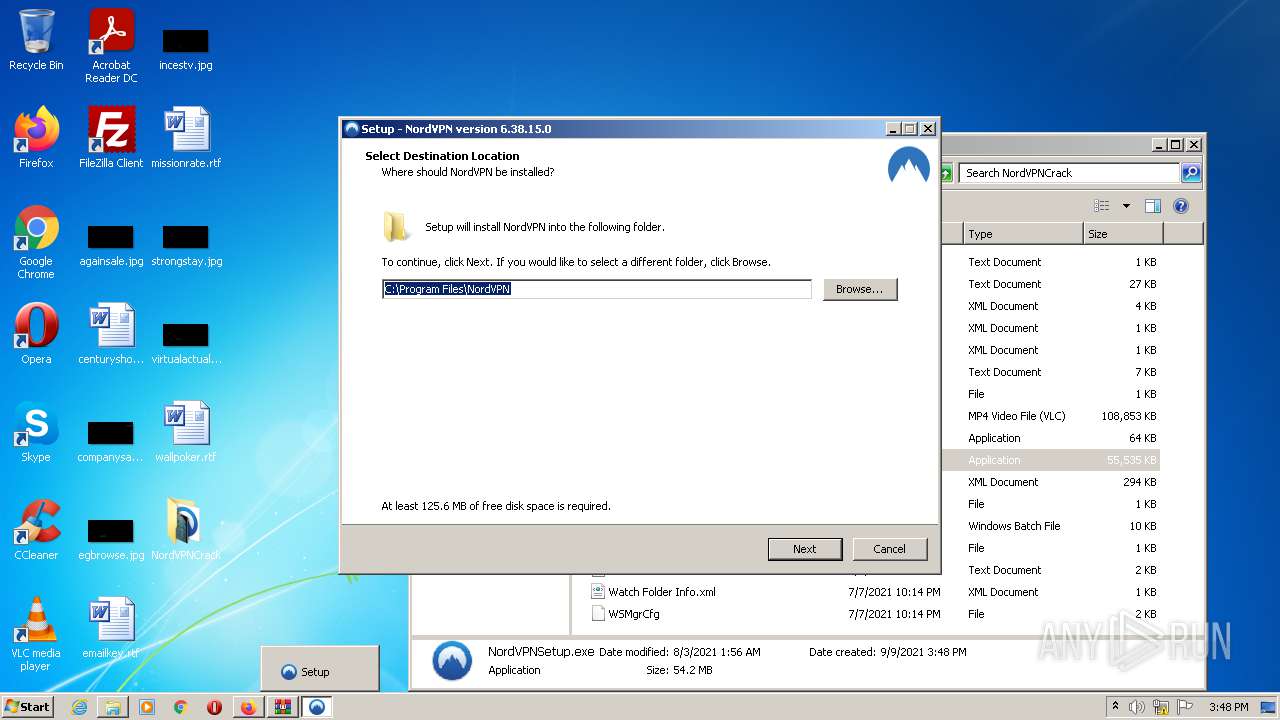Click Cancel in the NordVPN Setup
Screen dimensions: 1280x720
[889, 549]
